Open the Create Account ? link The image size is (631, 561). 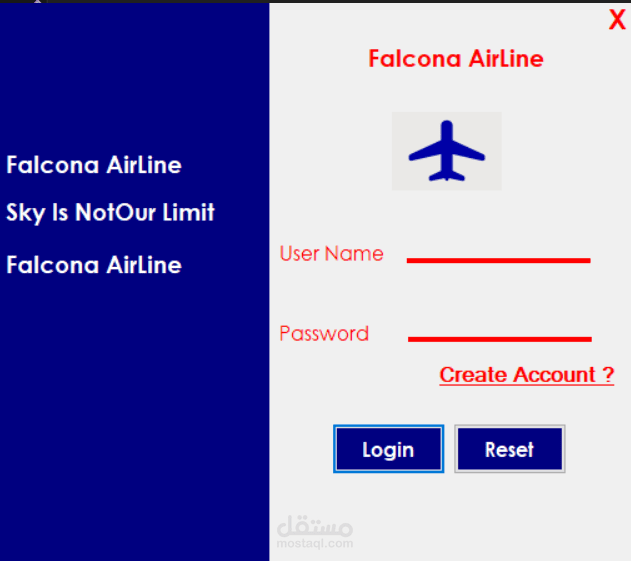pyautogui.click(x=526, y=375)
